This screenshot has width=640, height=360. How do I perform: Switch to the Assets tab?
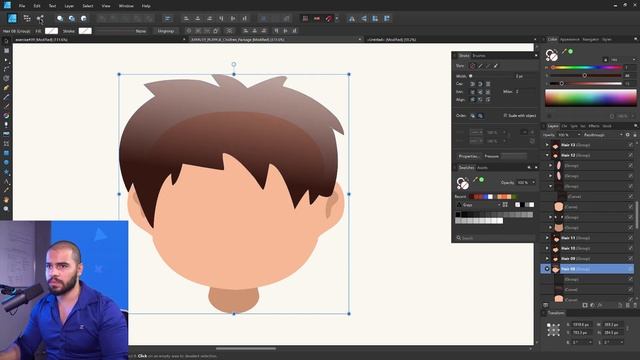click(482, 167)
